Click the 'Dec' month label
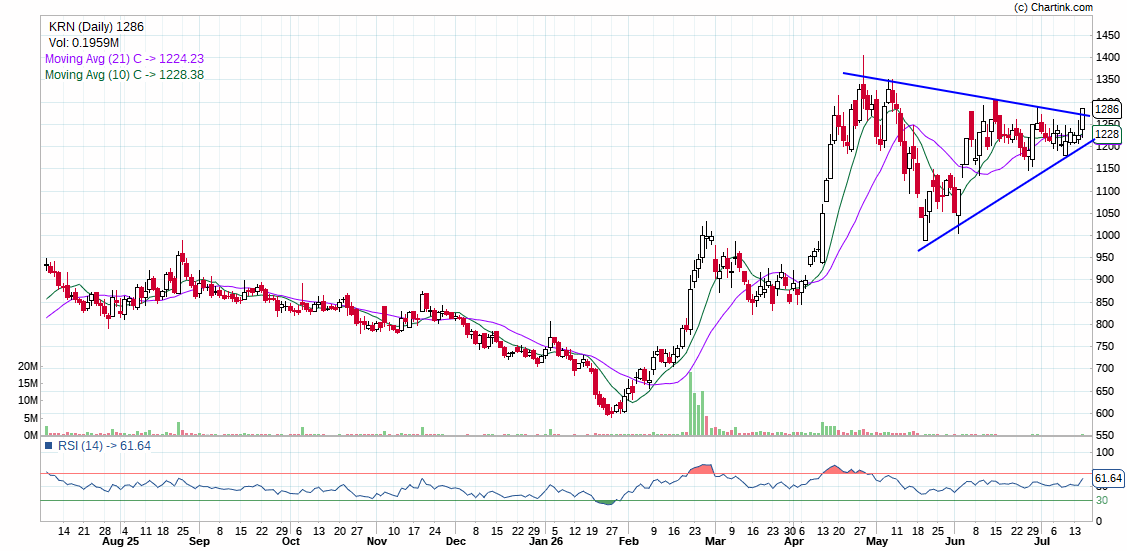This screenshot has height=551, width=1127. (x=454, y=541)
